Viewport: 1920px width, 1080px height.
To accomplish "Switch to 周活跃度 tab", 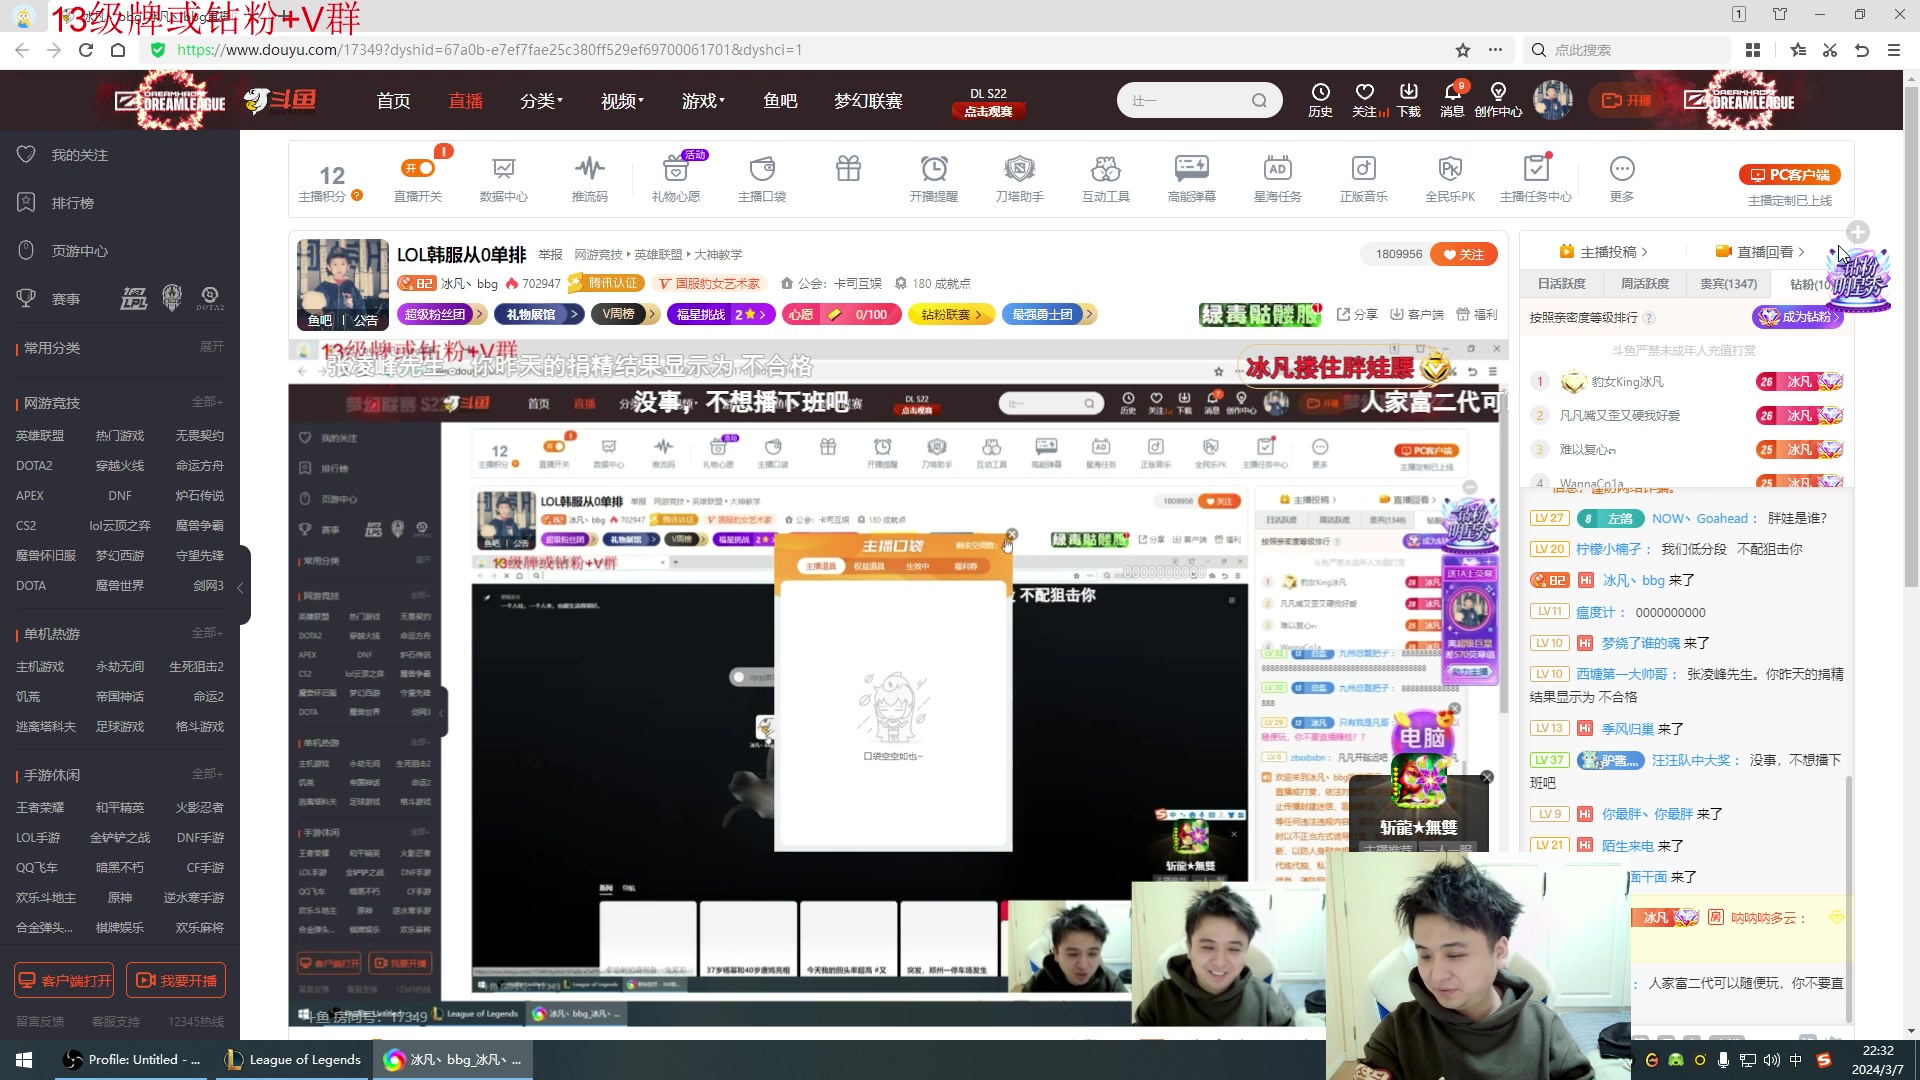I will coord(1644,284).
